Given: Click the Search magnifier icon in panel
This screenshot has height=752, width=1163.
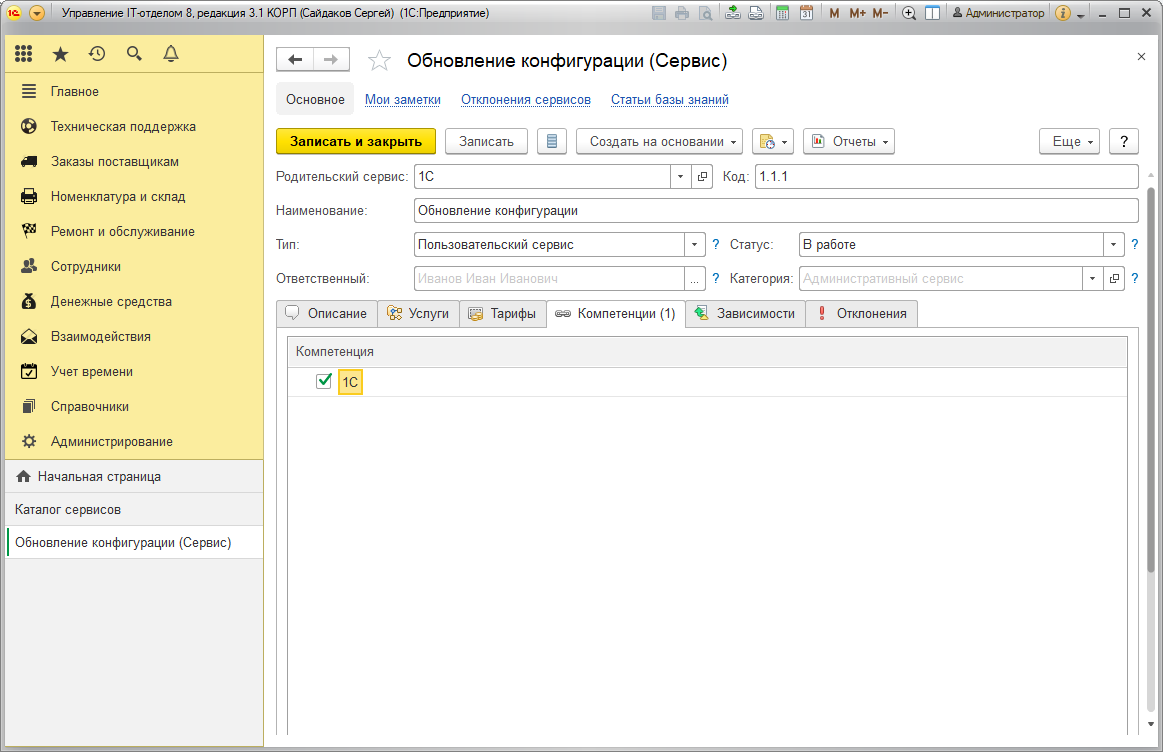Looking at the screenshot, I should coord(134,53).
